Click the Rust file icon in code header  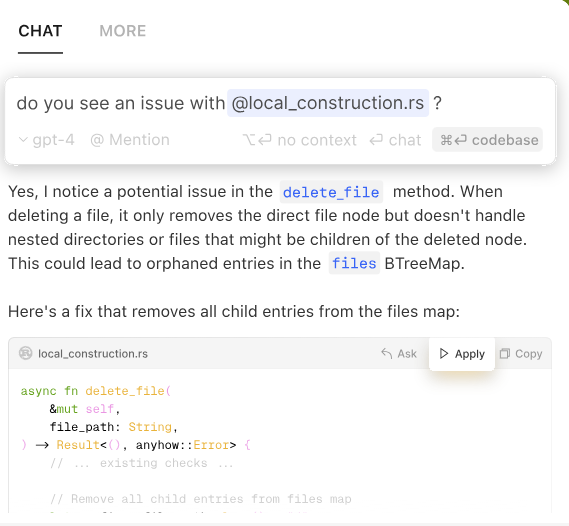(25, 353)
